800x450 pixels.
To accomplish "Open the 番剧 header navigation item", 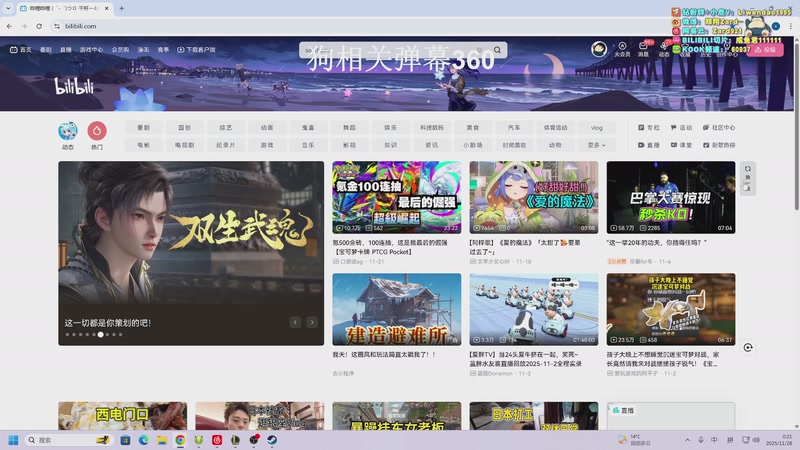I will pyautogui.click(x=46, y=49).
